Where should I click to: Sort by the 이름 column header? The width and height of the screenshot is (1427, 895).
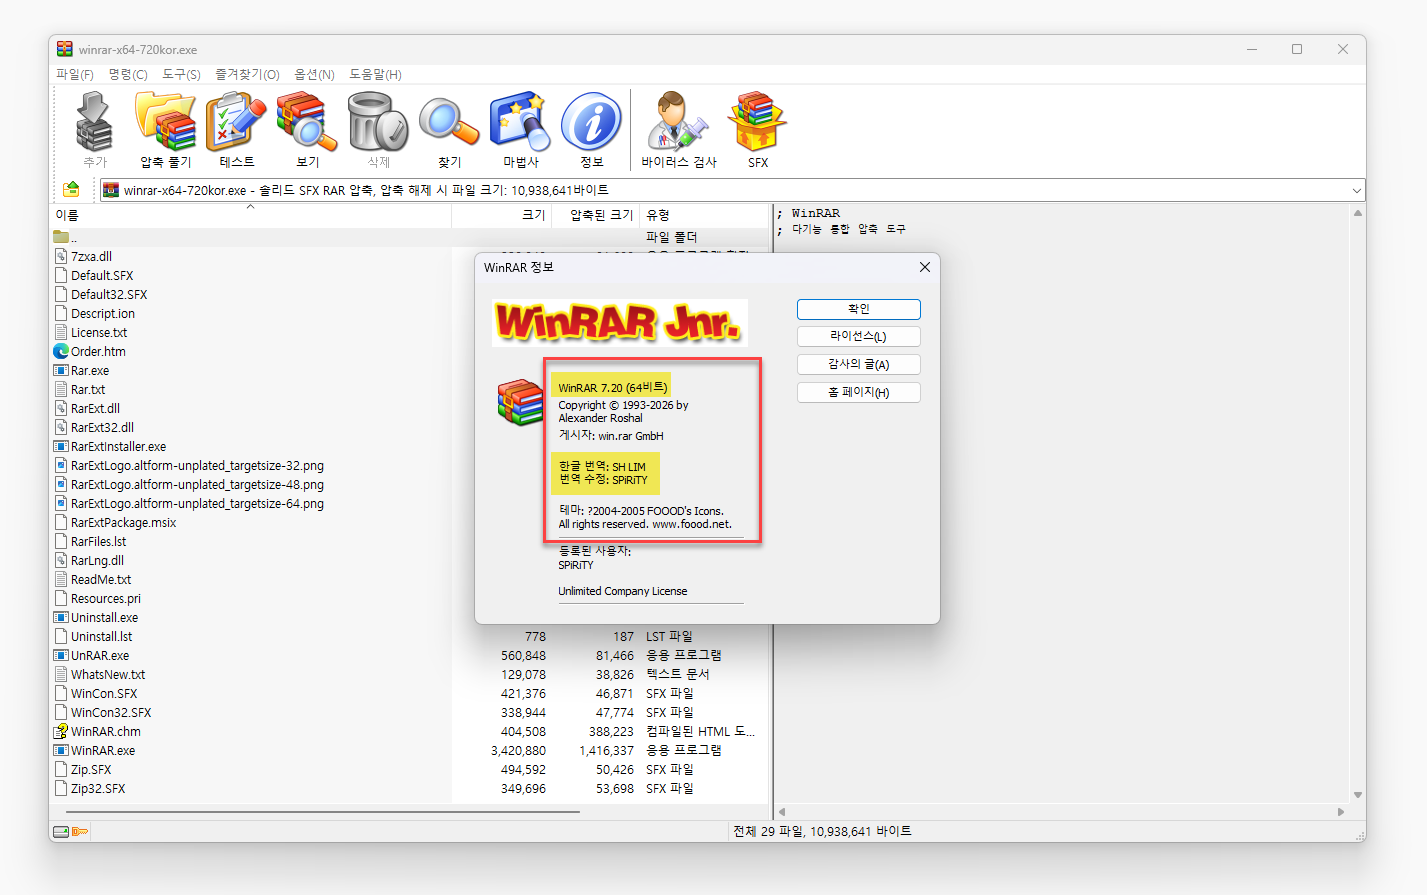coord(251,215)
